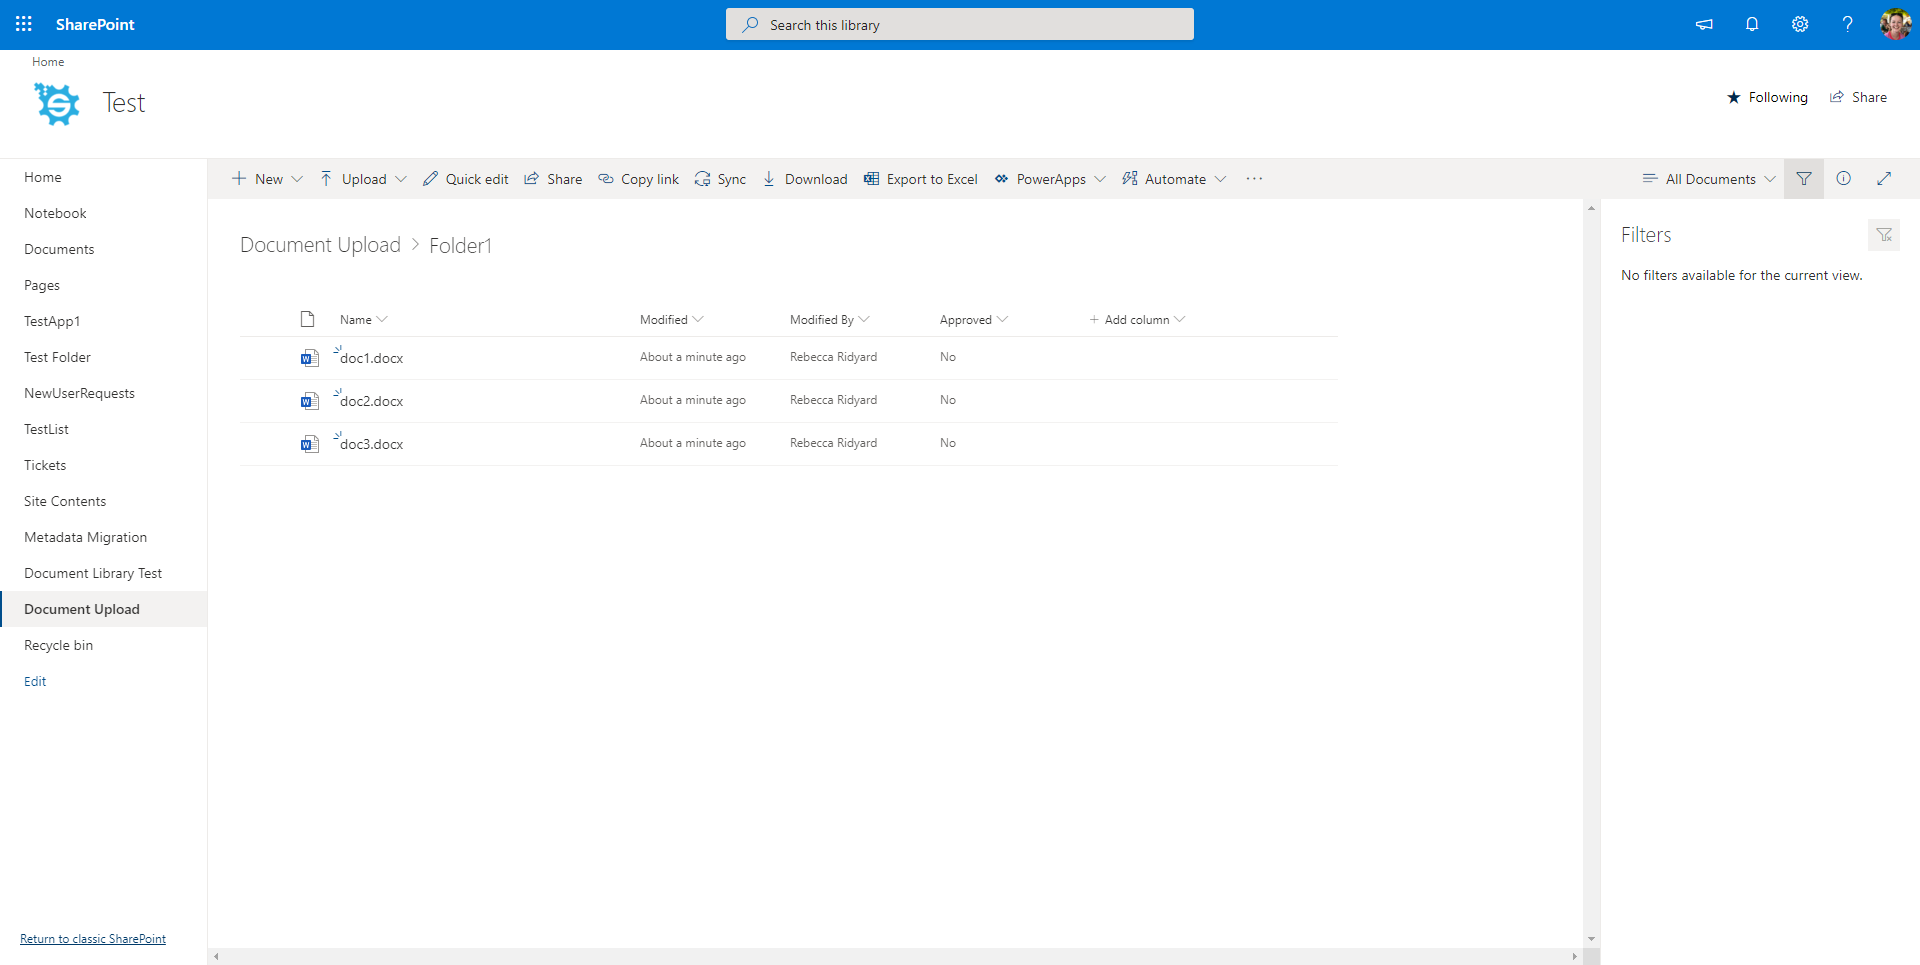Open the notifications bell
The width and height of the screenshot is (1920, 965).
point(1752,24)
